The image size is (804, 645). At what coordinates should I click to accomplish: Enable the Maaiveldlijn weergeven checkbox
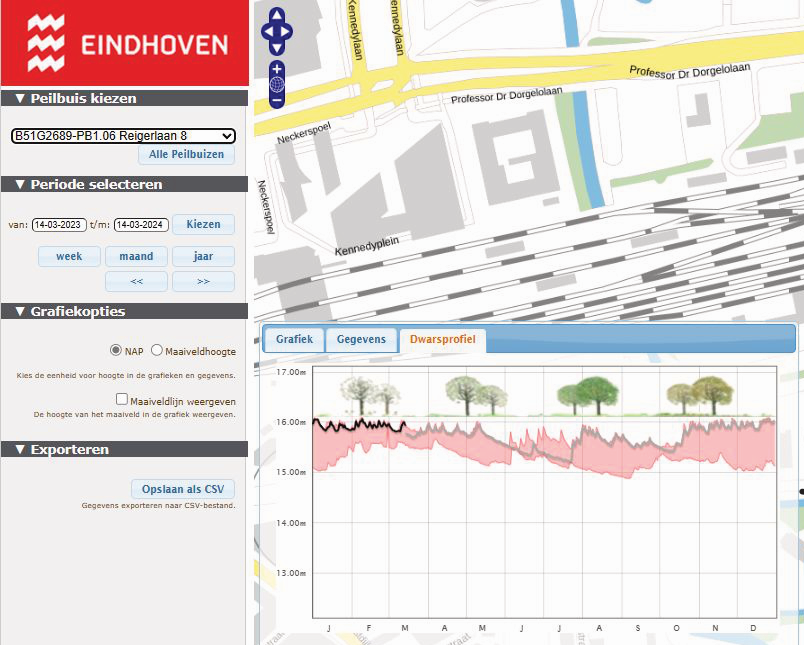point(122,399)
